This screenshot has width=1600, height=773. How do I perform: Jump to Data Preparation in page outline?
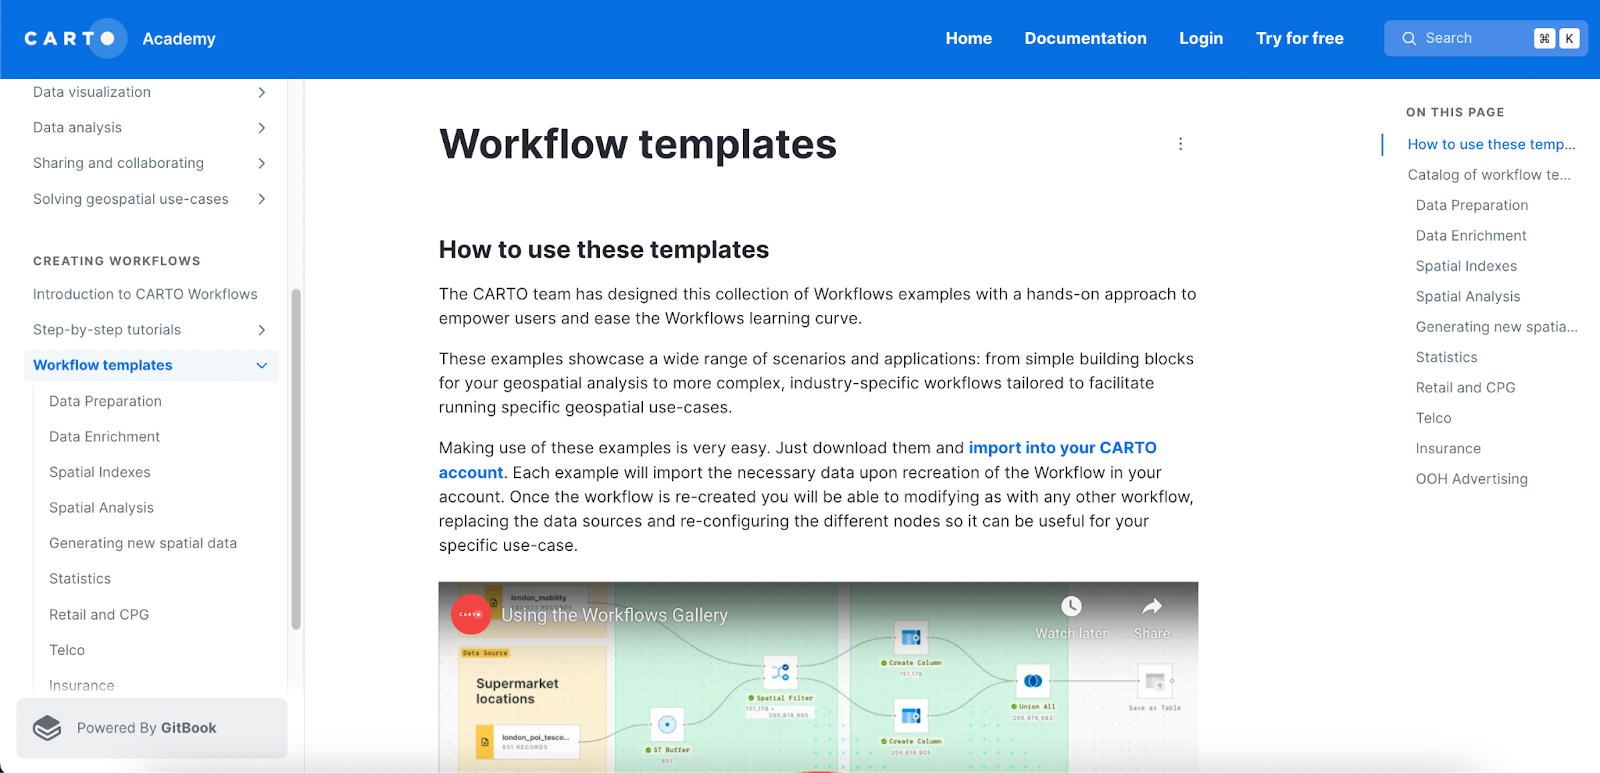1472,205
